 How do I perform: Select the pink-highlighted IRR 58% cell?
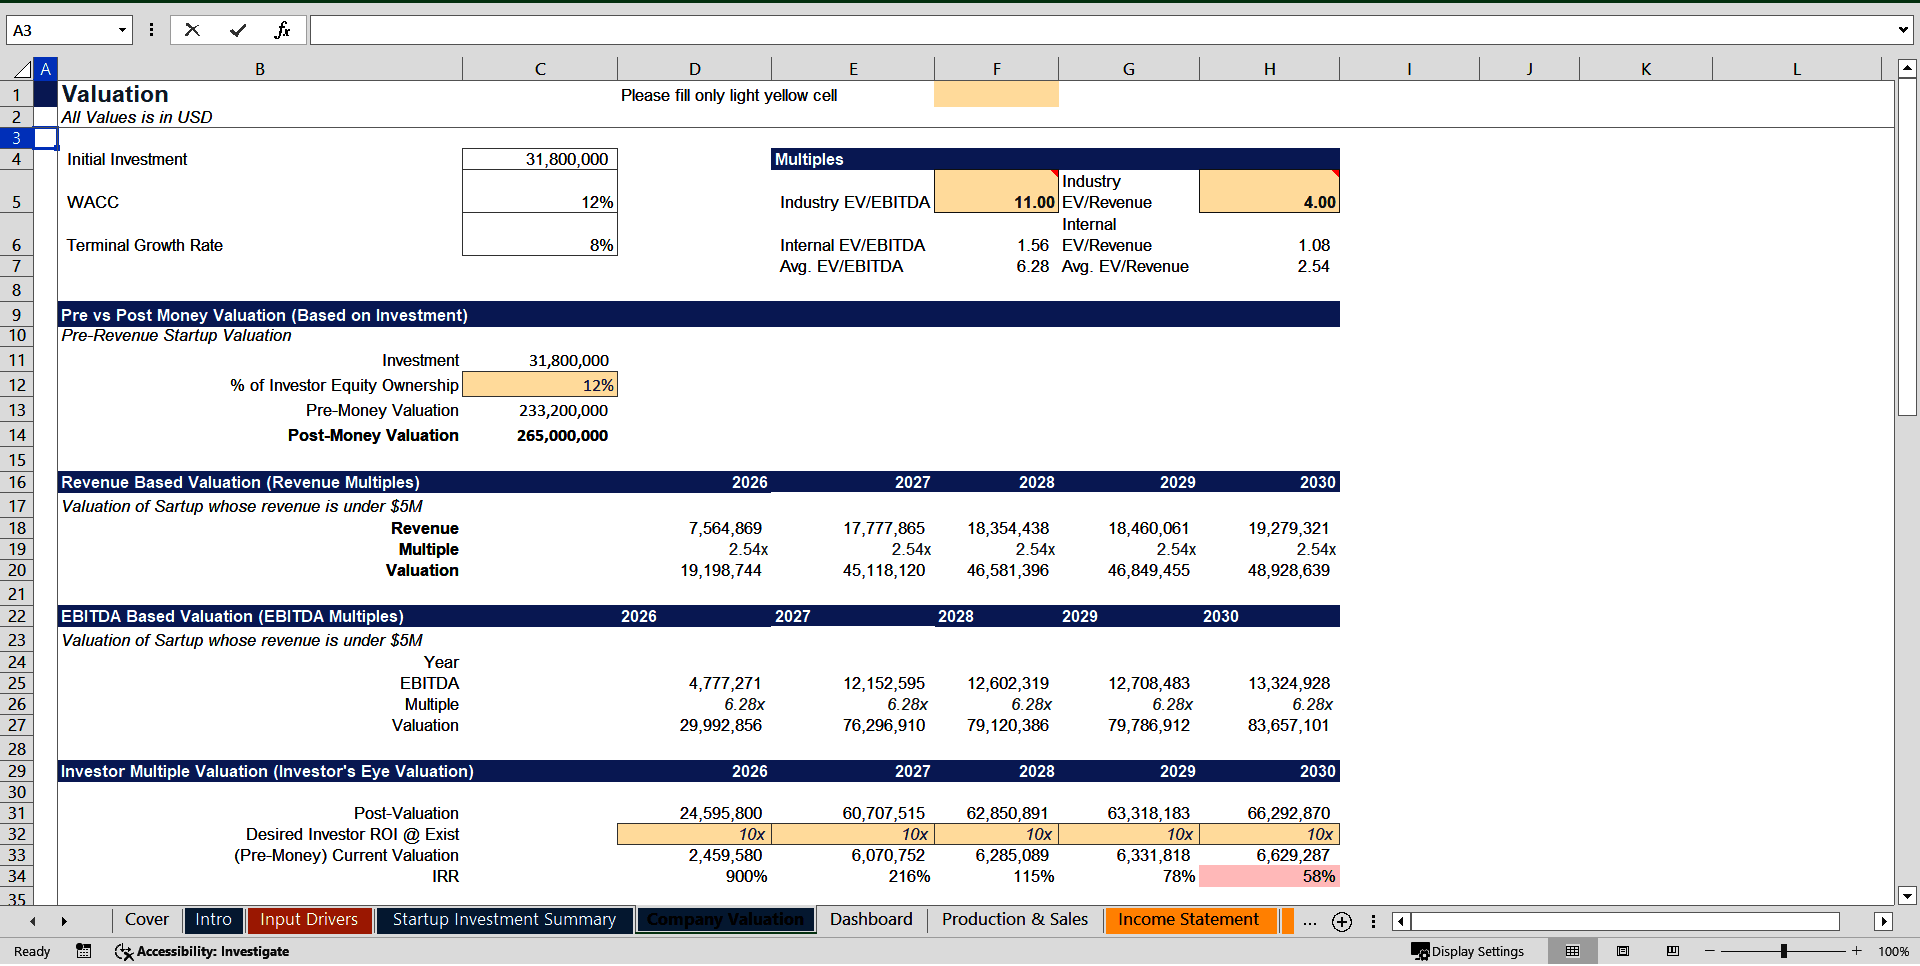pos(1269,876)
